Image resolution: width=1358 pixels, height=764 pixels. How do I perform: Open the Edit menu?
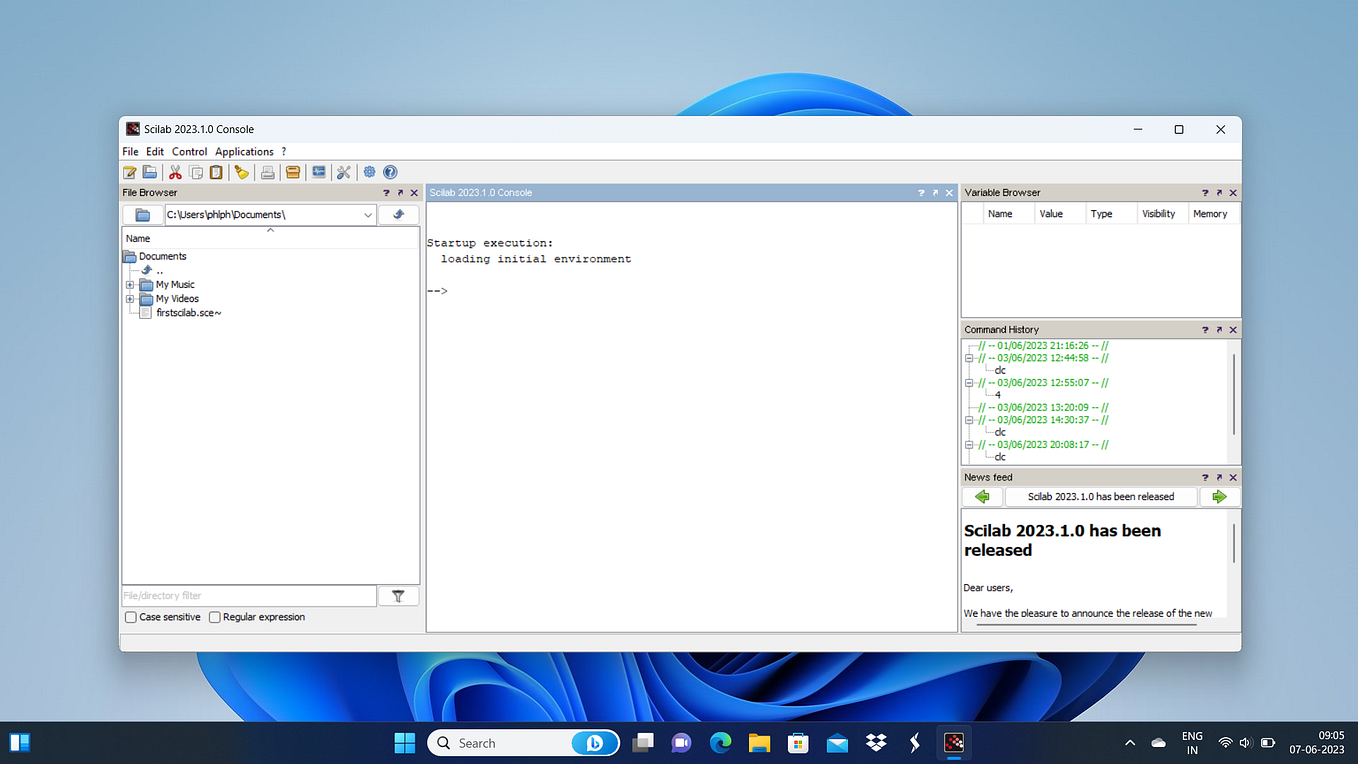[x=155, y=152]
